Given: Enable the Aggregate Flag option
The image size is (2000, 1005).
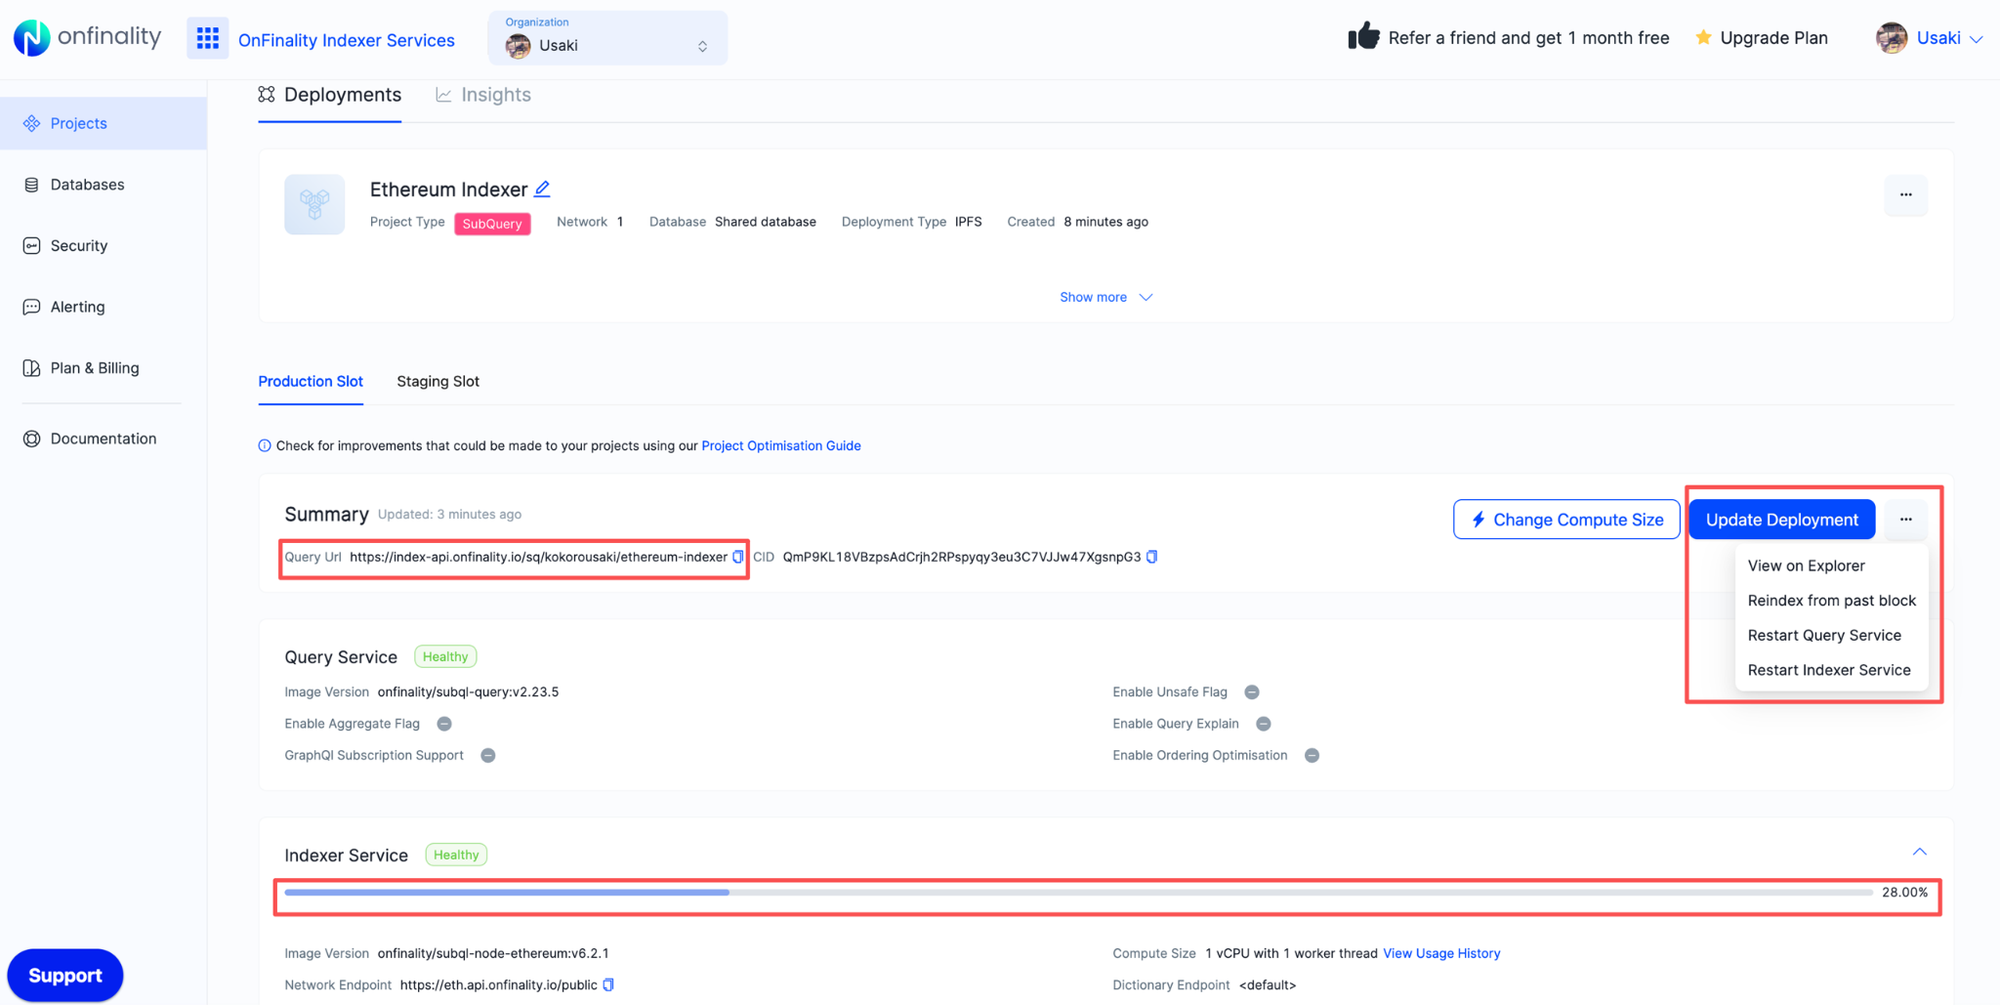Looking at the screenshot, I should tap(444, 723).
